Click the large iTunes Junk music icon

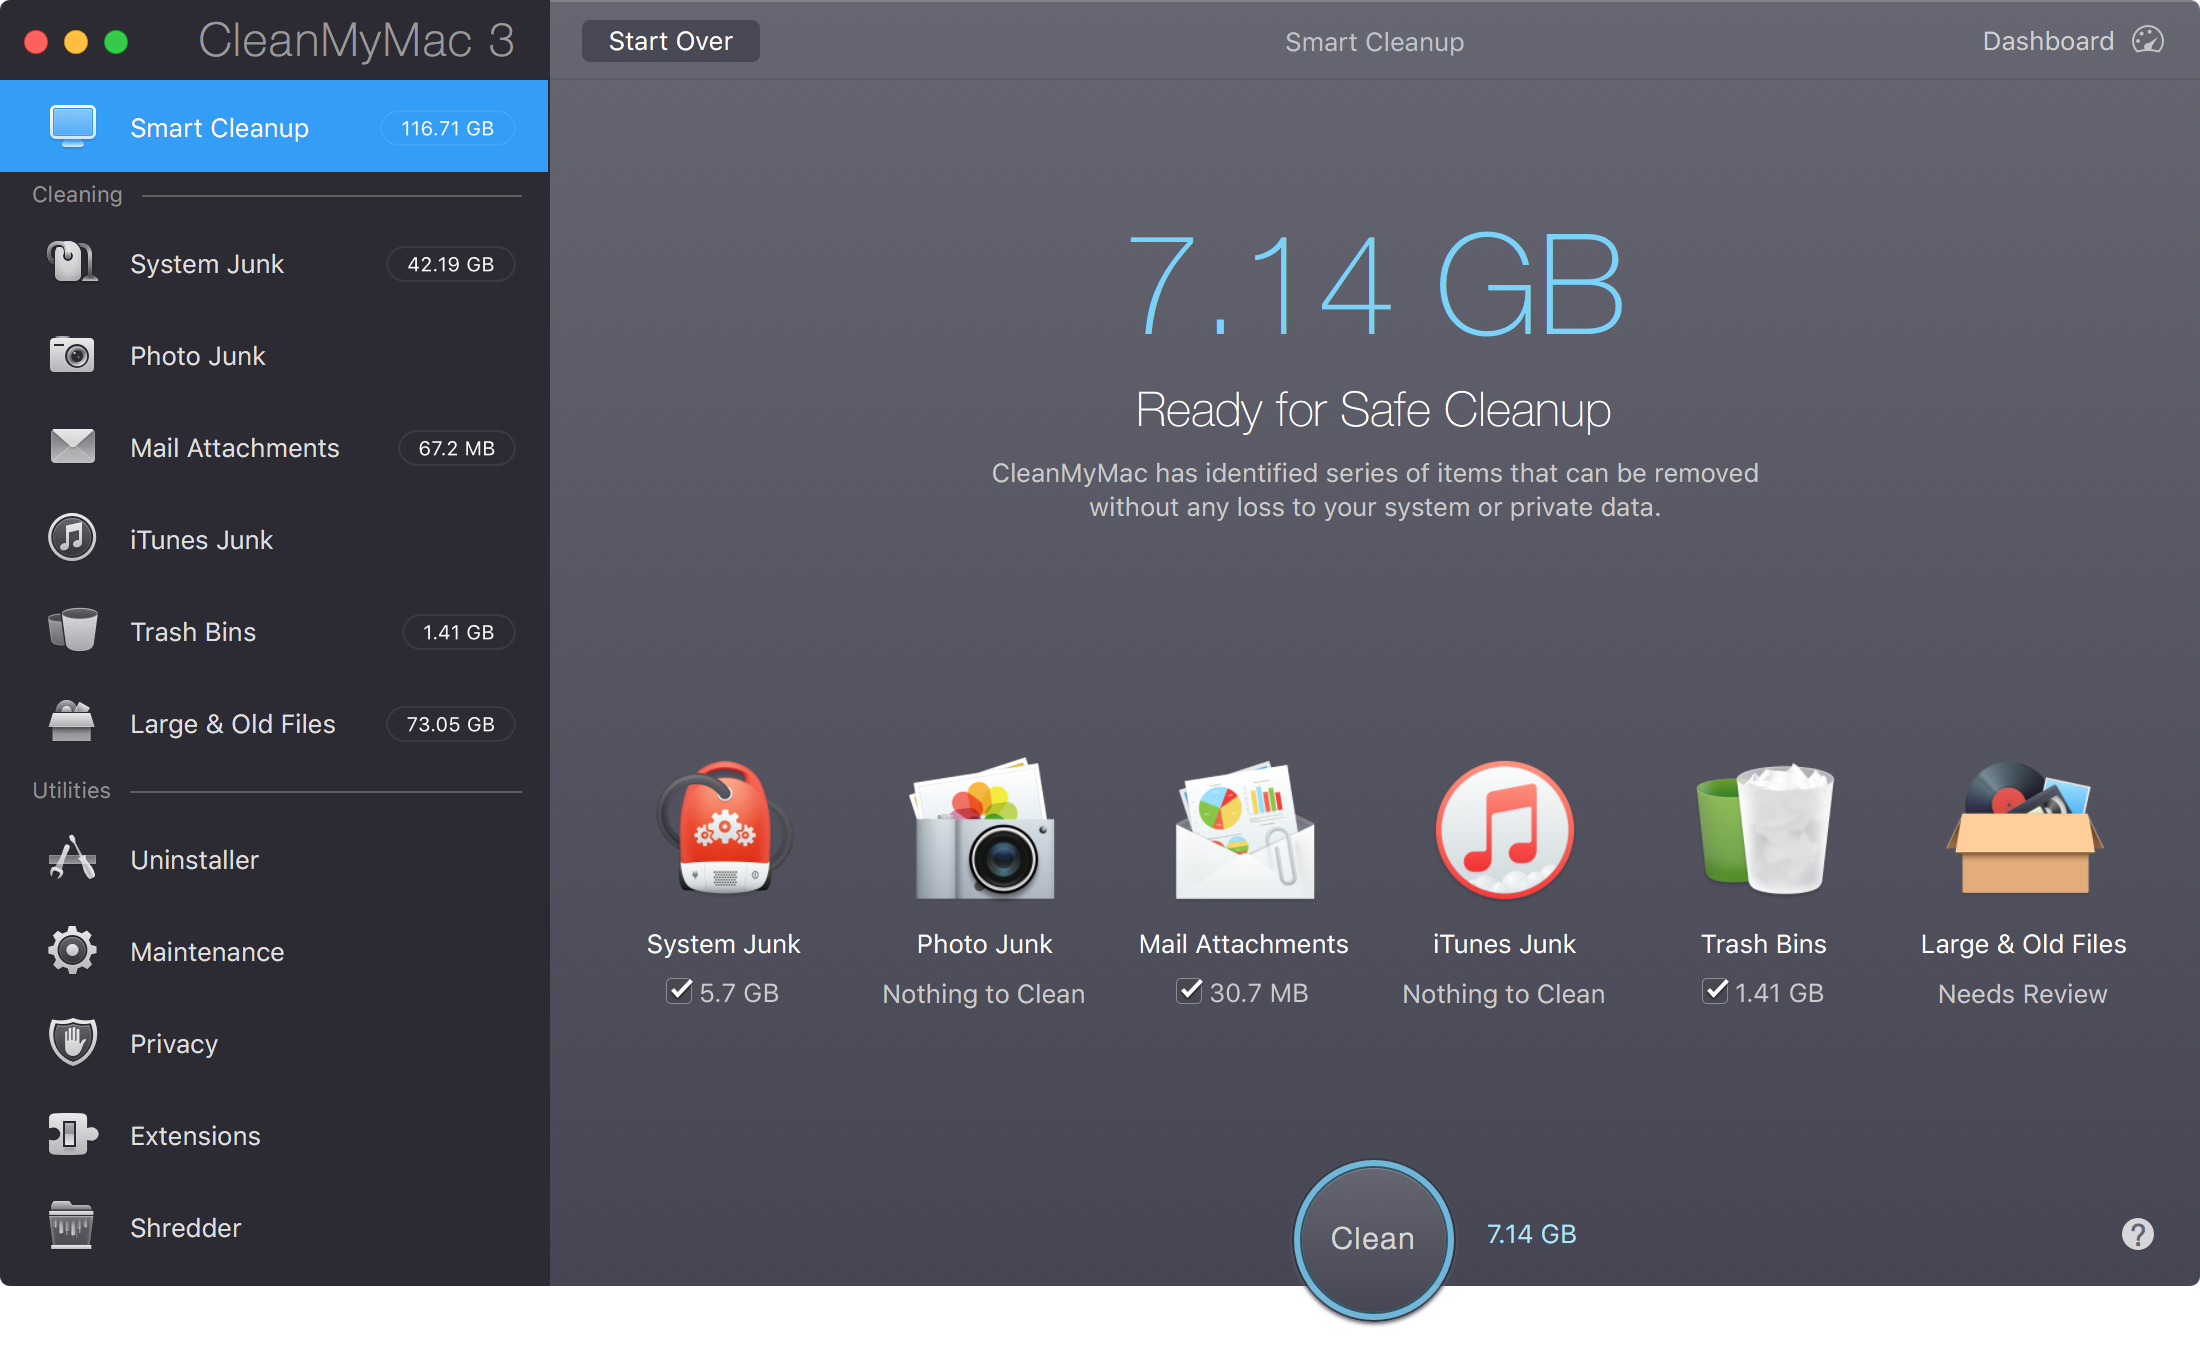[1504, 829]
